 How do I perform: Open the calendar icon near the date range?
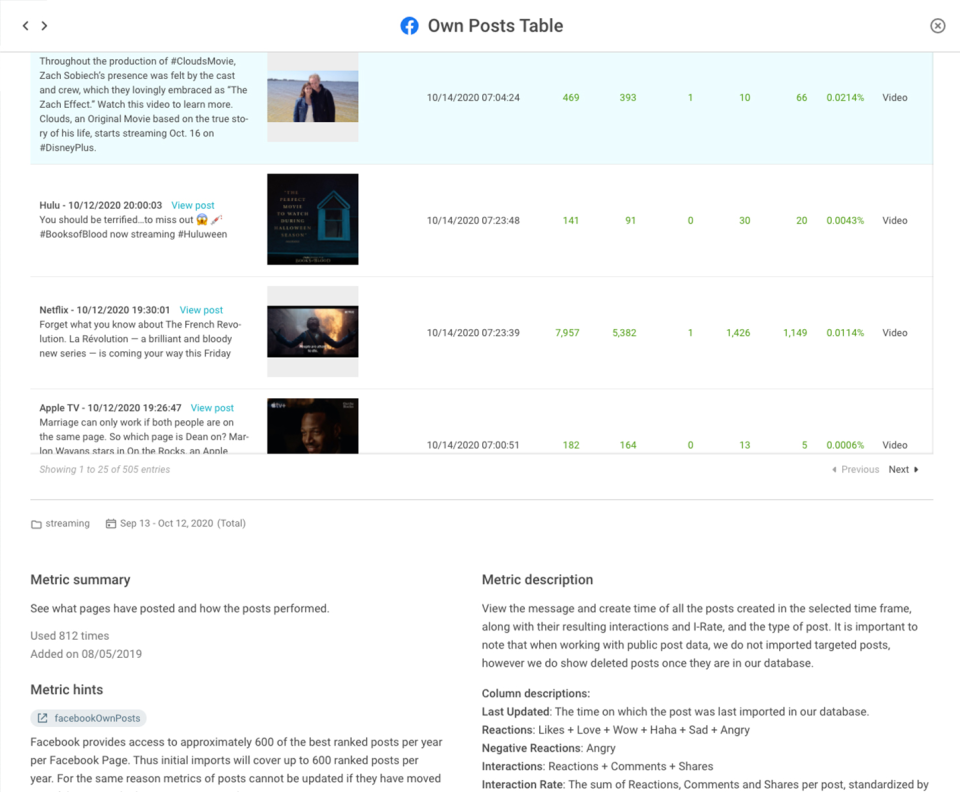tap(110, 523)
